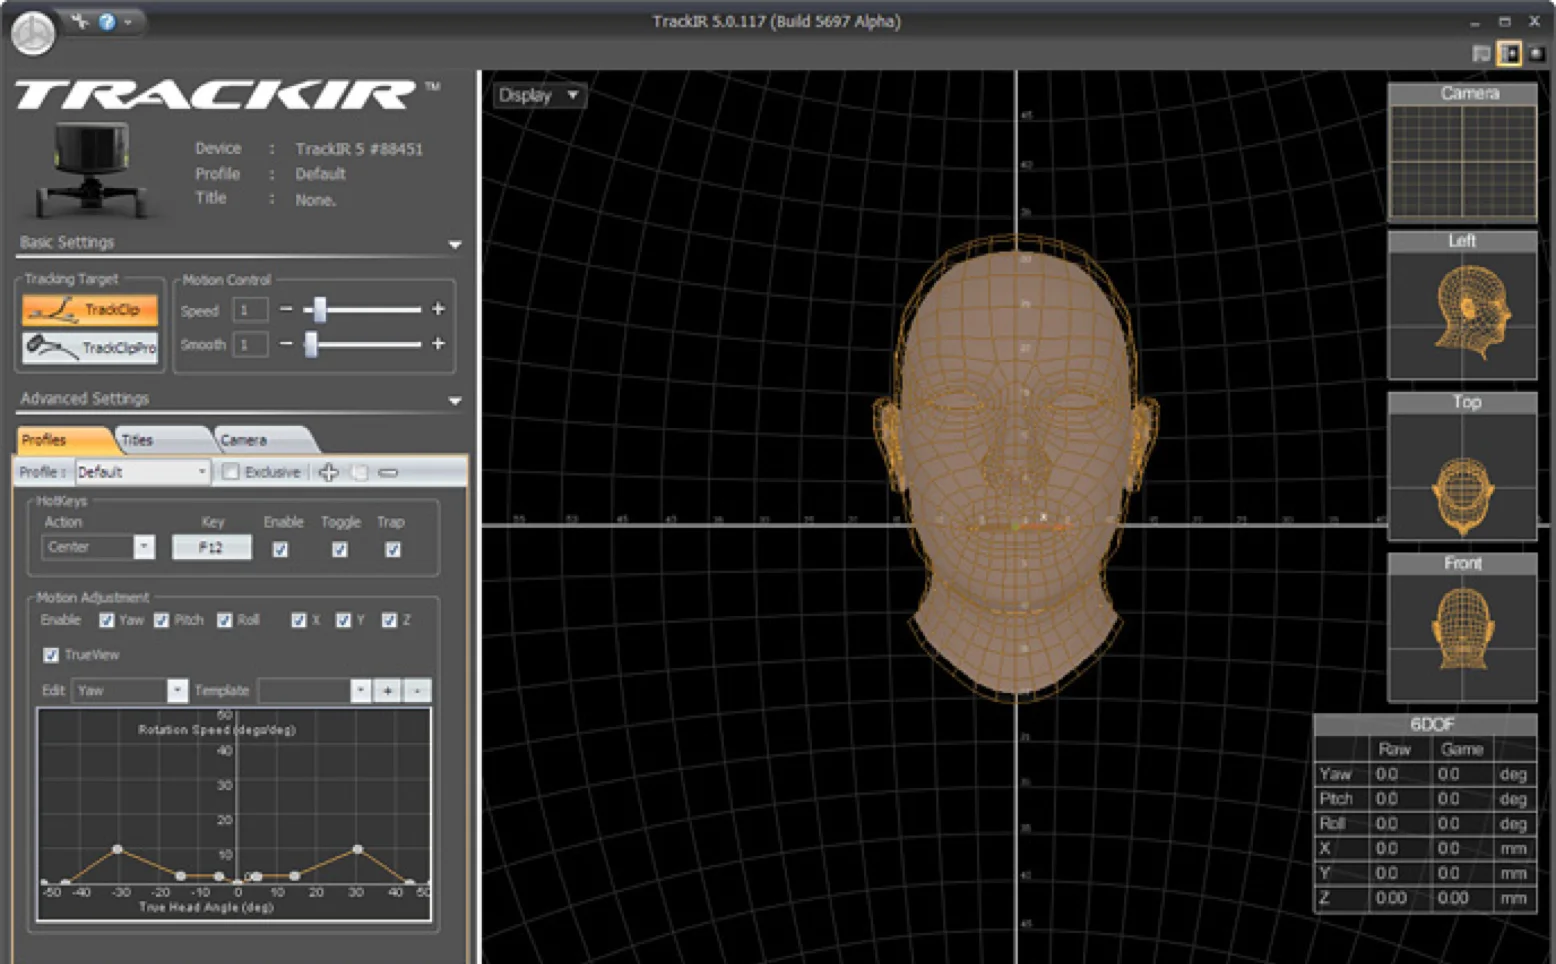This screenshot has height=964, width=1556.
Task: Click the copy profile icon
Action: click(359, 472)
